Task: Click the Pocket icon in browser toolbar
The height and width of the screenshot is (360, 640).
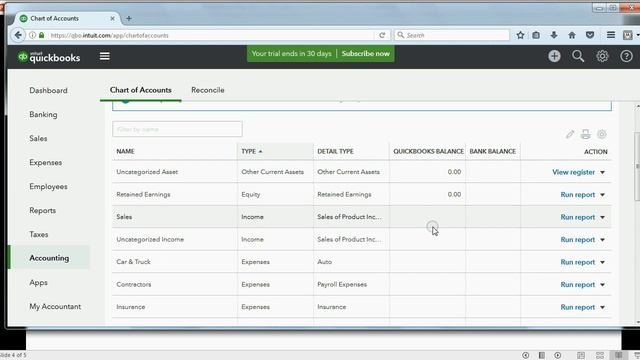Action: coord(590,35)
